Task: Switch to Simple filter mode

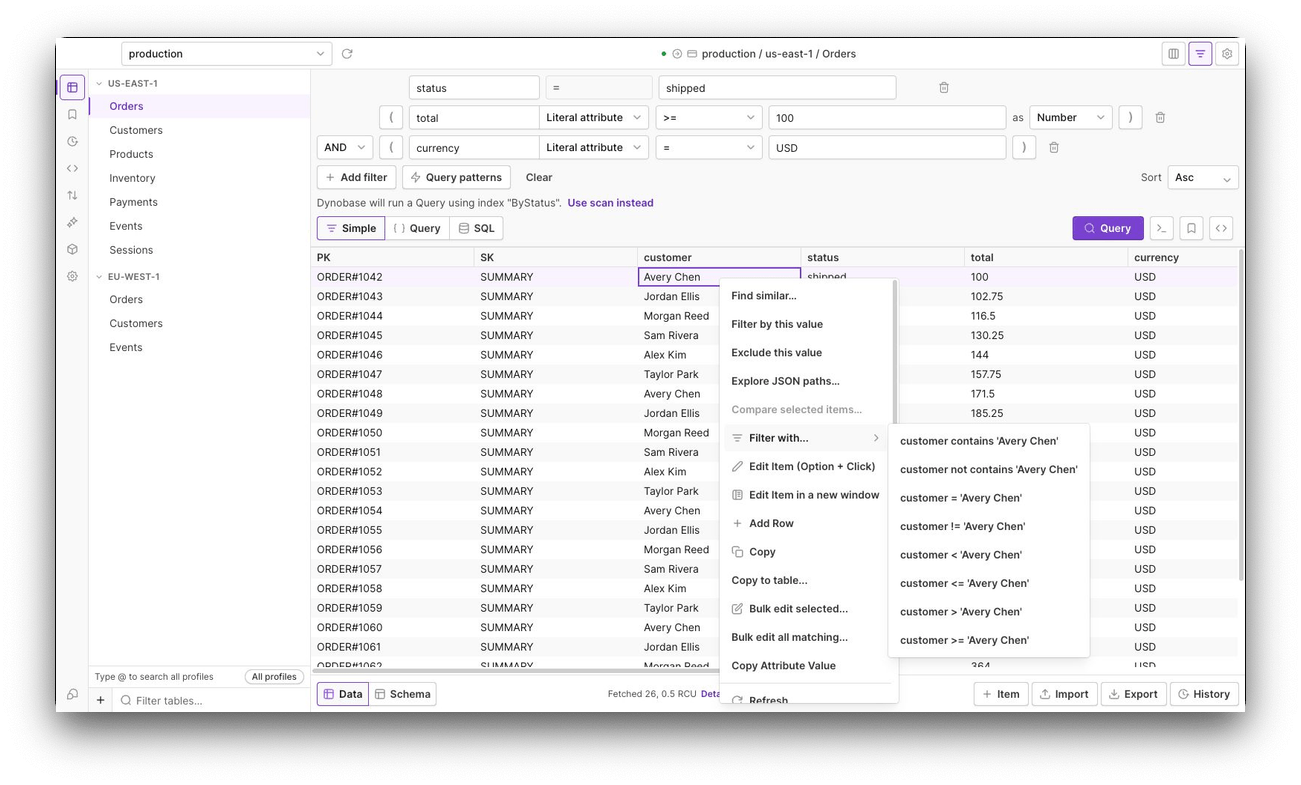Action: tap(351, 228)
